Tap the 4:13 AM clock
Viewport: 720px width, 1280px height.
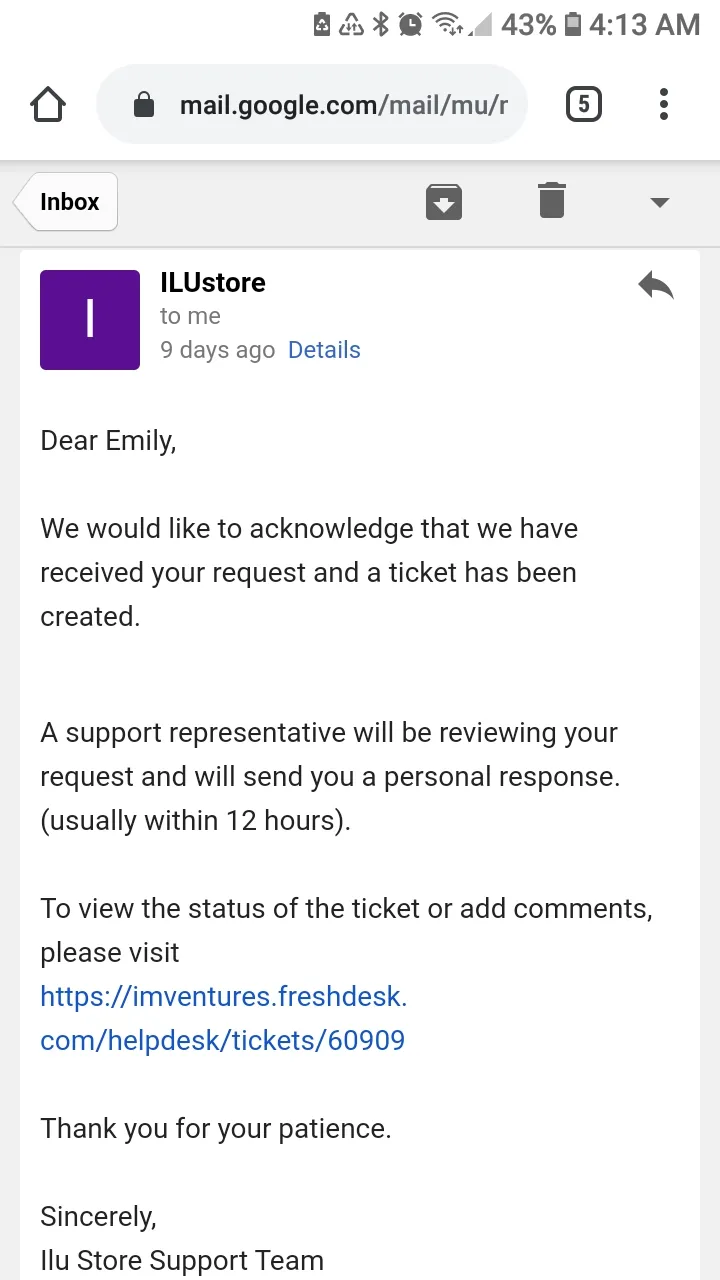coord(645,24)
